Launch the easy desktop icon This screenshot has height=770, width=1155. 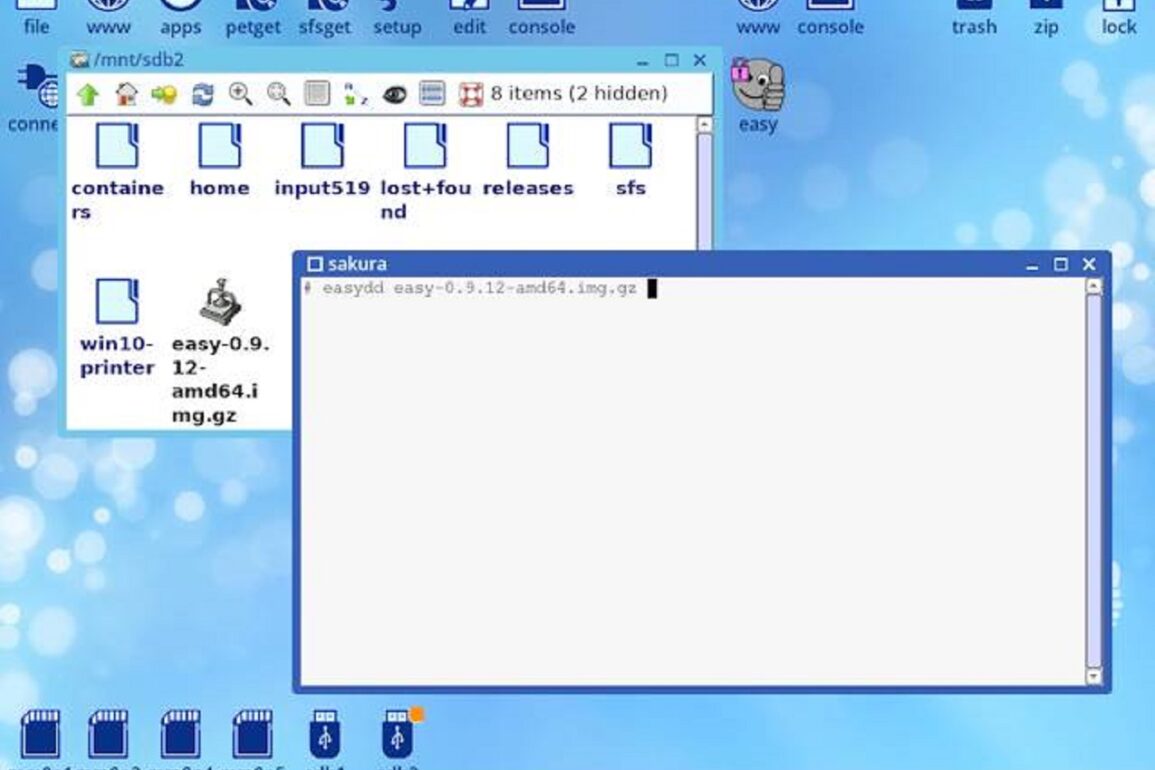757,88
